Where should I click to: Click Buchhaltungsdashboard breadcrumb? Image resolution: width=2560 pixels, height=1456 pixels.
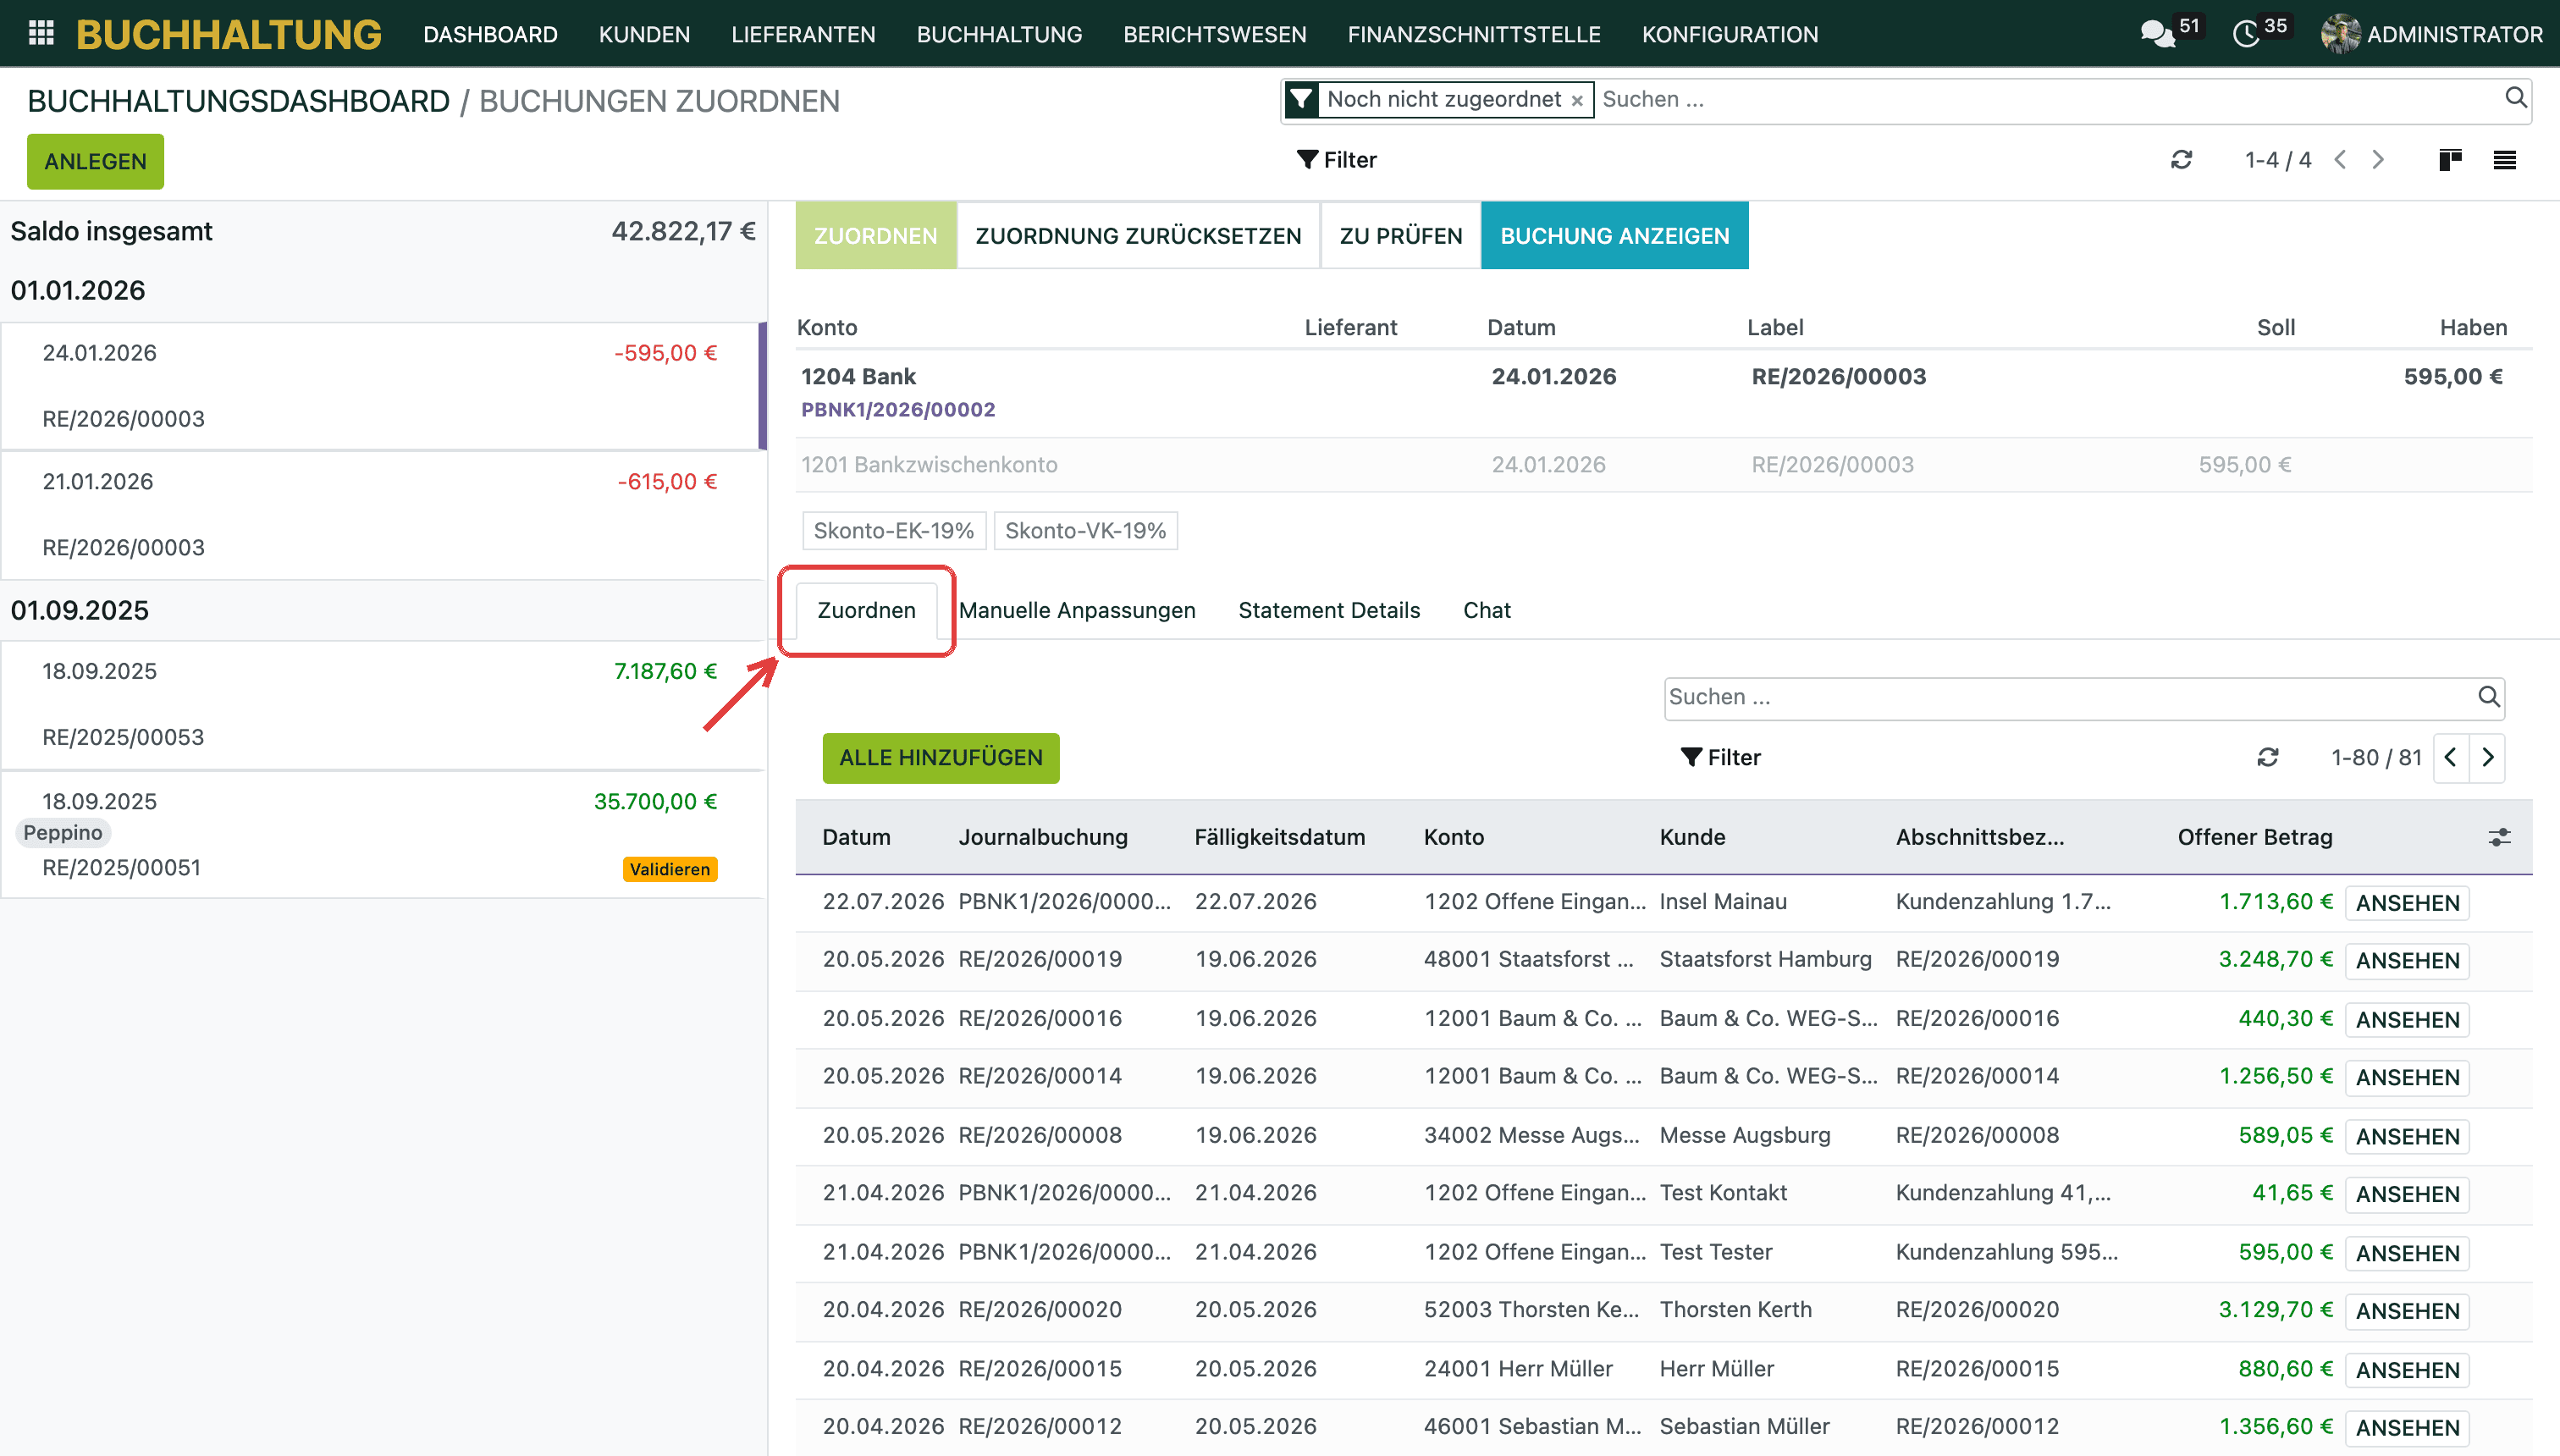point(238,101)
